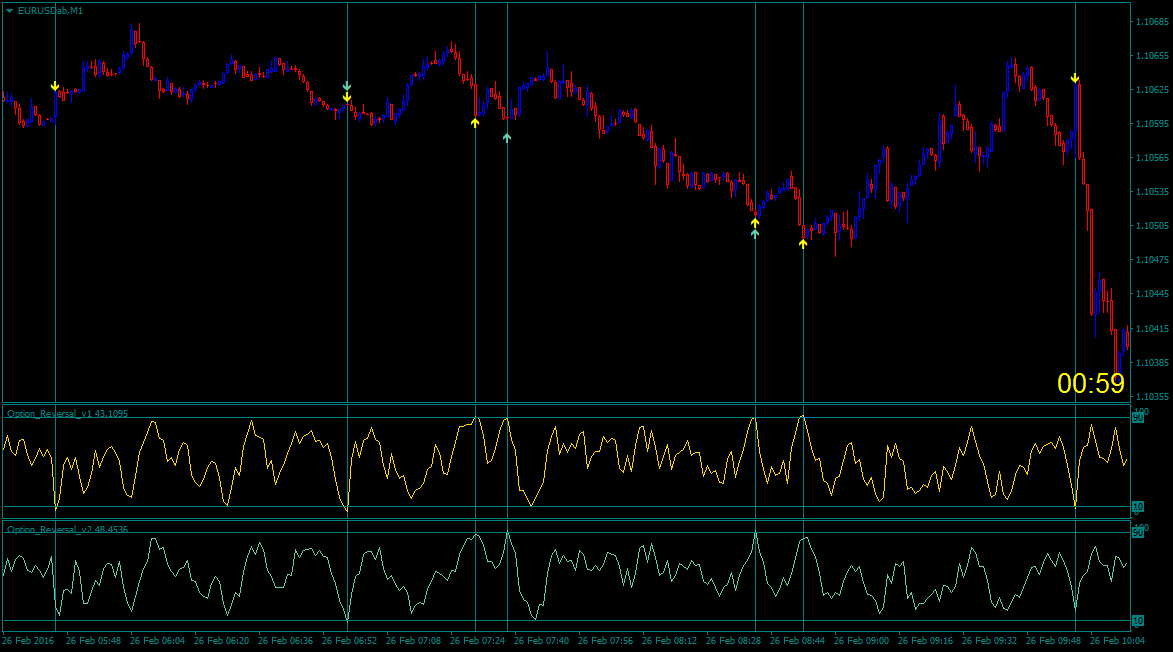Screen dimensions: 1173x652
Task: Click the 1.10625 price label
Action: coord(1152,90)
